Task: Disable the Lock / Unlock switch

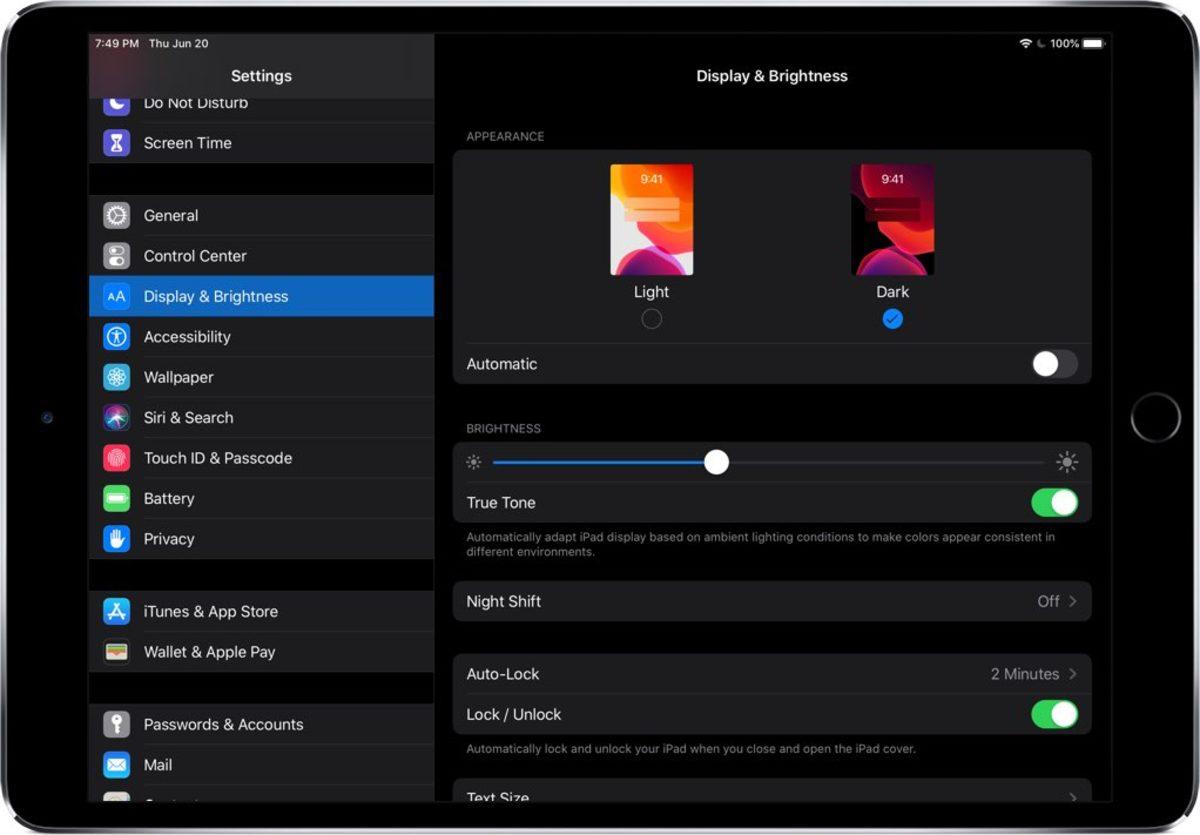Action: 1054,714
